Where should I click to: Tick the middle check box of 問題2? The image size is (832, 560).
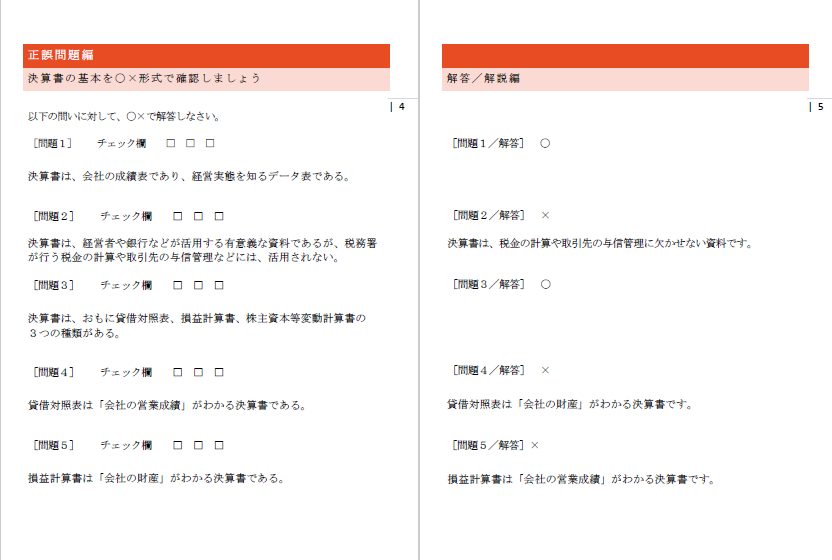pyautogui.click(x=198, y=216)
